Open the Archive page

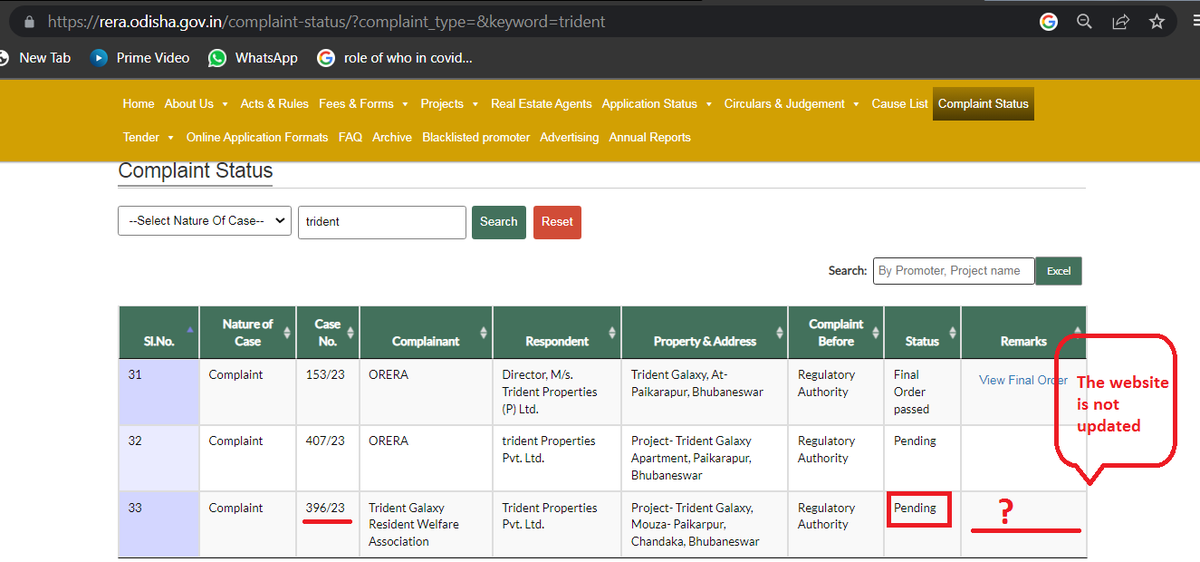pyautogui.click(x=392, y=138)
